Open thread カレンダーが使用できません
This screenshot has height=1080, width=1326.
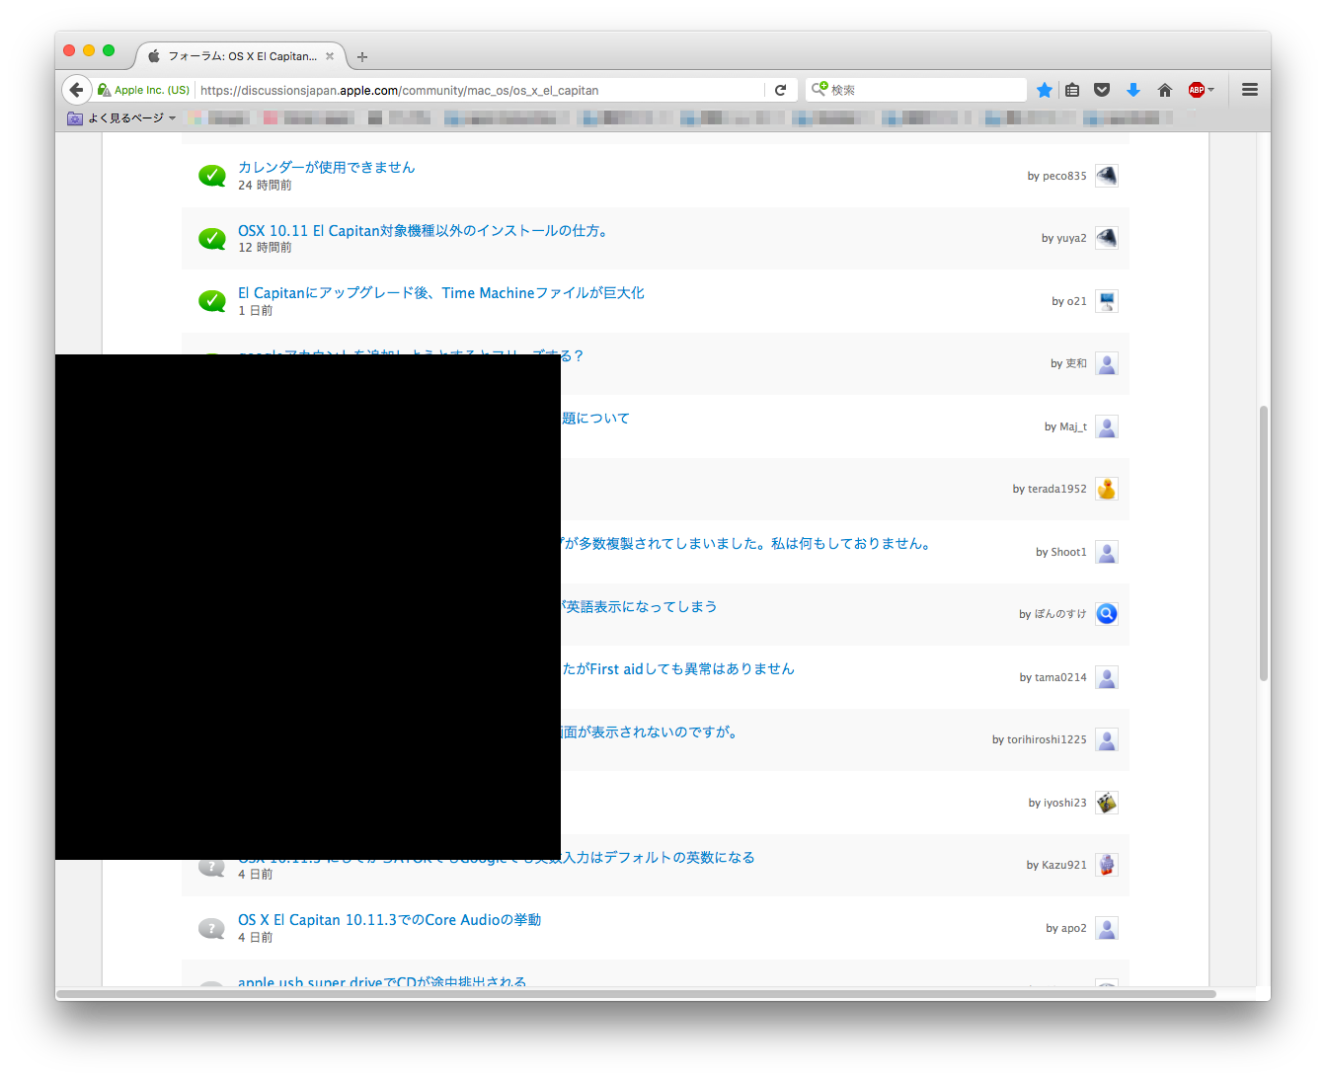pyautogui.click(x=326, y=167)
